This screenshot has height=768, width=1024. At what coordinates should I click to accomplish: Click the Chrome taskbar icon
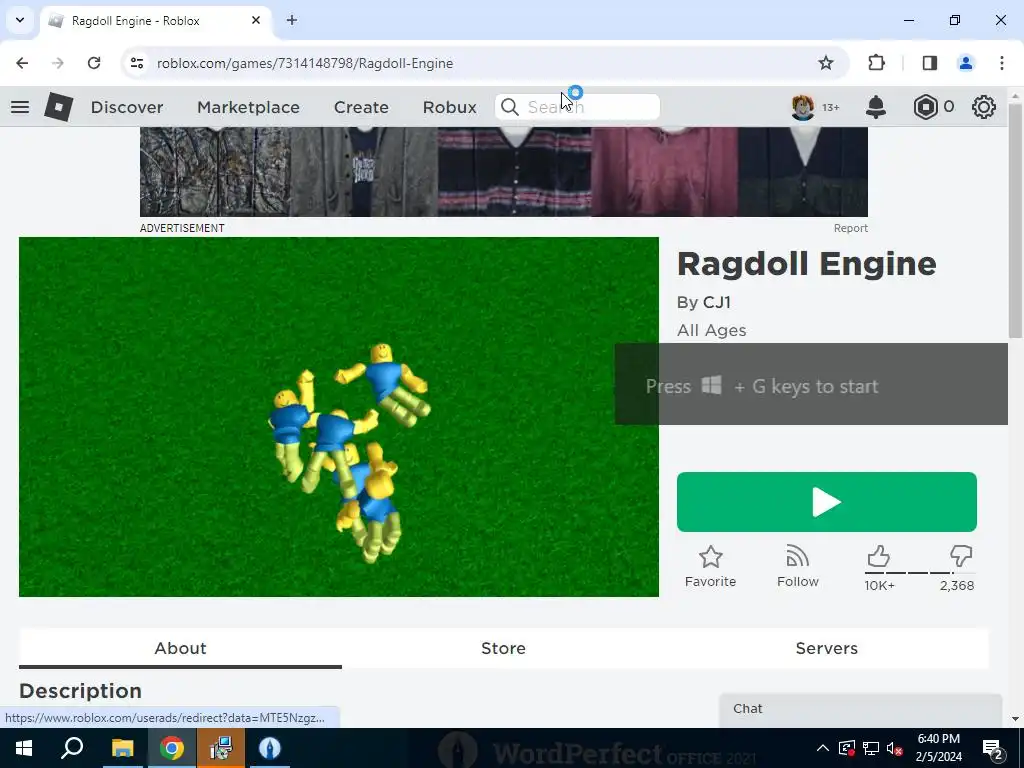pyautogui.click(x=172, y=748)
